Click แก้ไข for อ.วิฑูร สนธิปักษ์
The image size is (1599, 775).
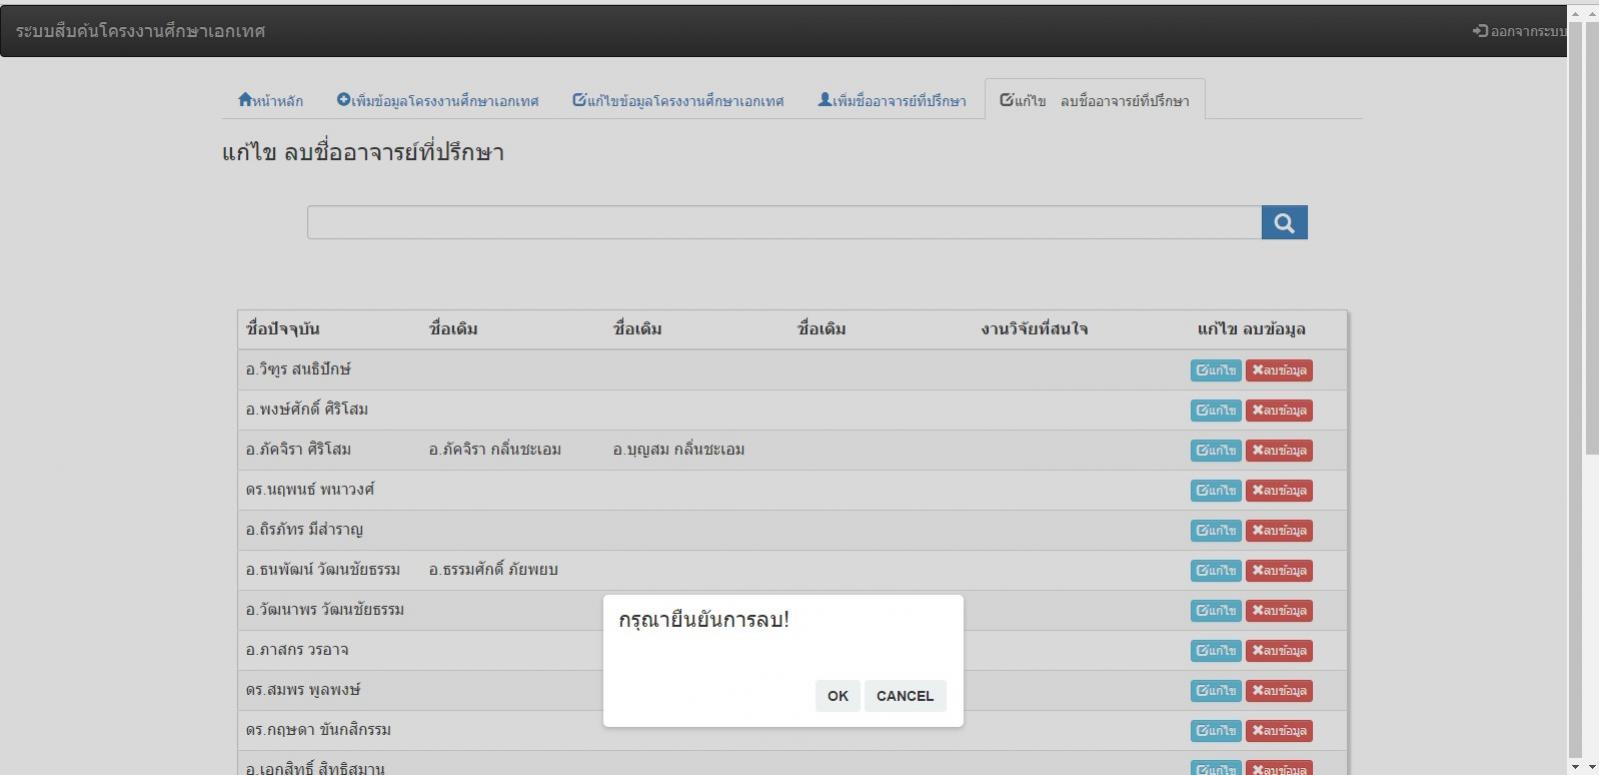coord(1216,370)
